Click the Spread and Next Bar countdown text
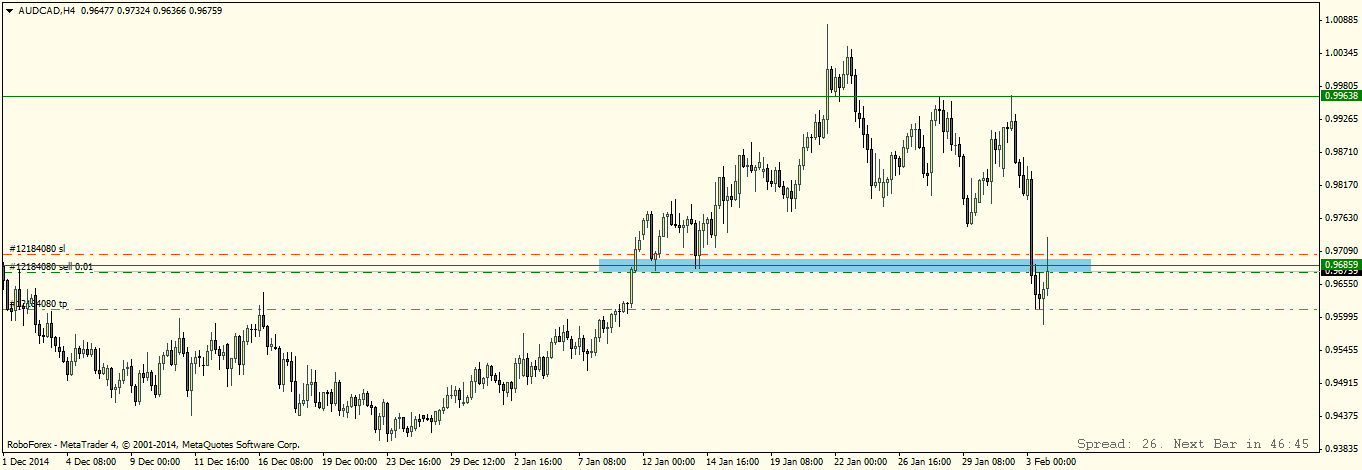This screenshot has width=1362, height=470. [1193, 443]
